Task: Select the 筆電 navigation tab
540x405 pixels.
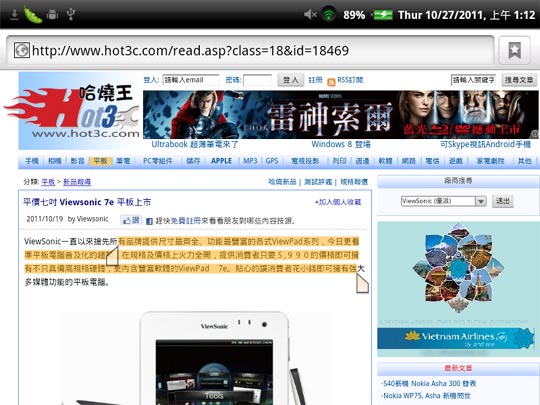Action: [x=123, y=161]
